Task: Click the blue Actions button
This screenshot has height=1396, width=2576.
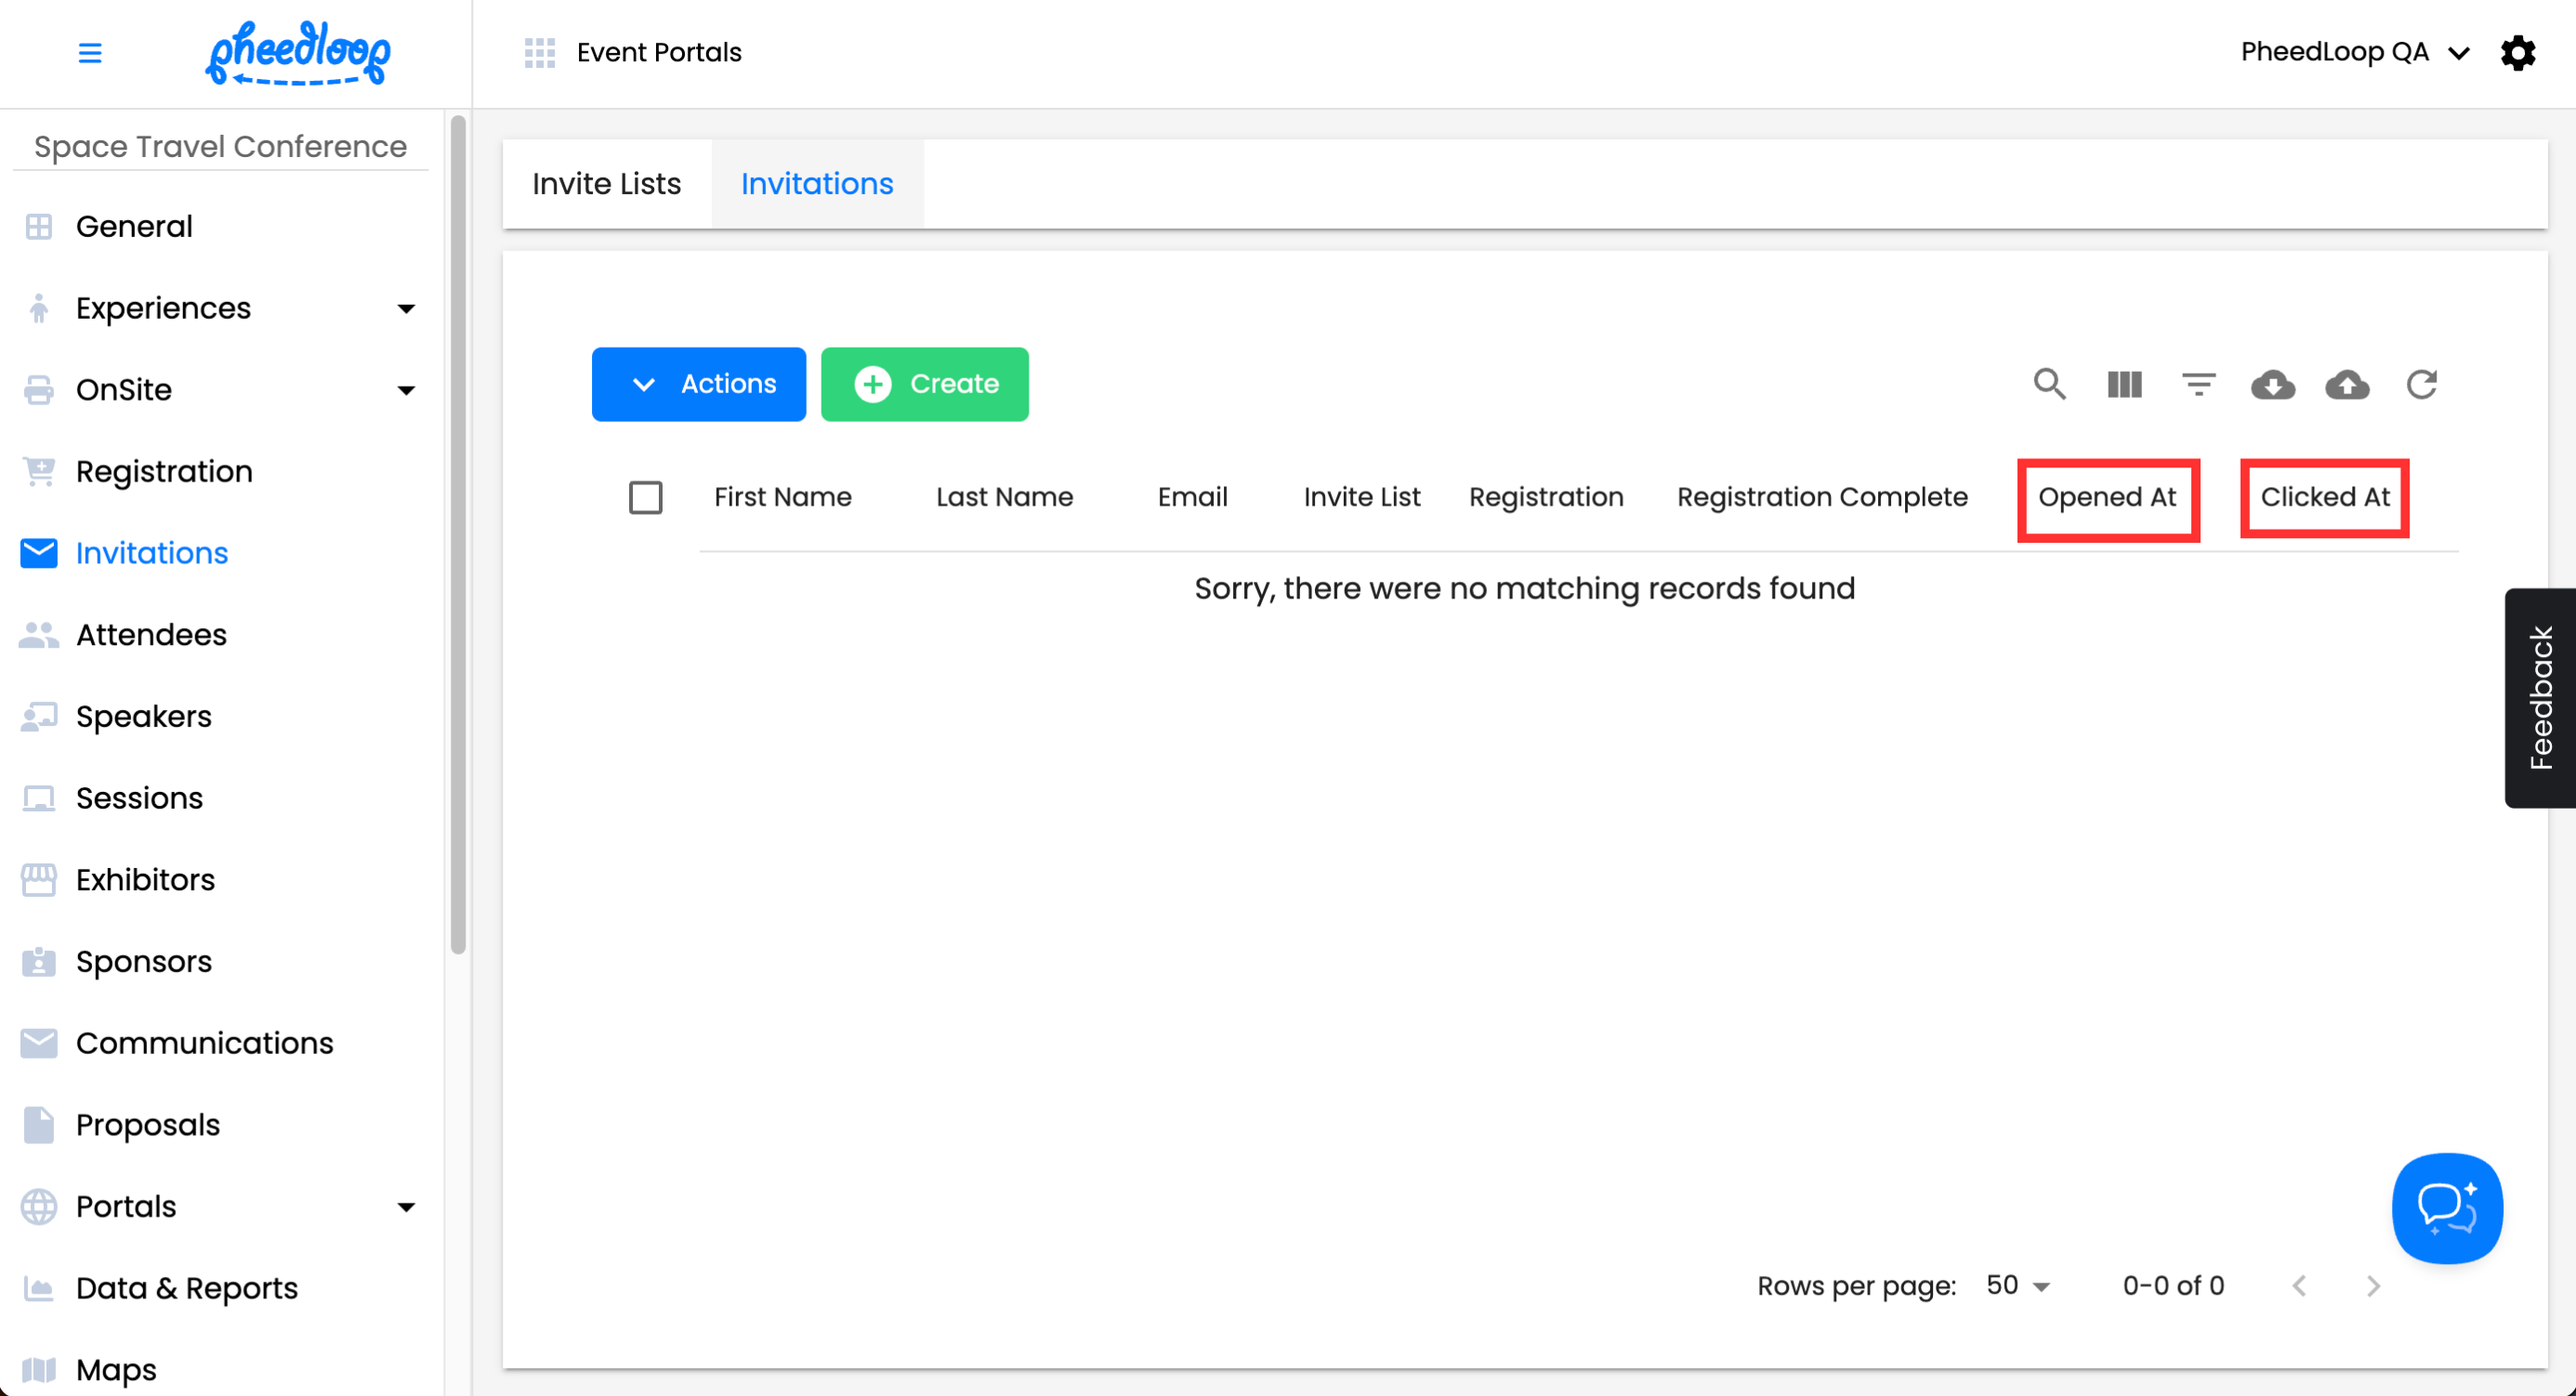Action: [698, 384]
